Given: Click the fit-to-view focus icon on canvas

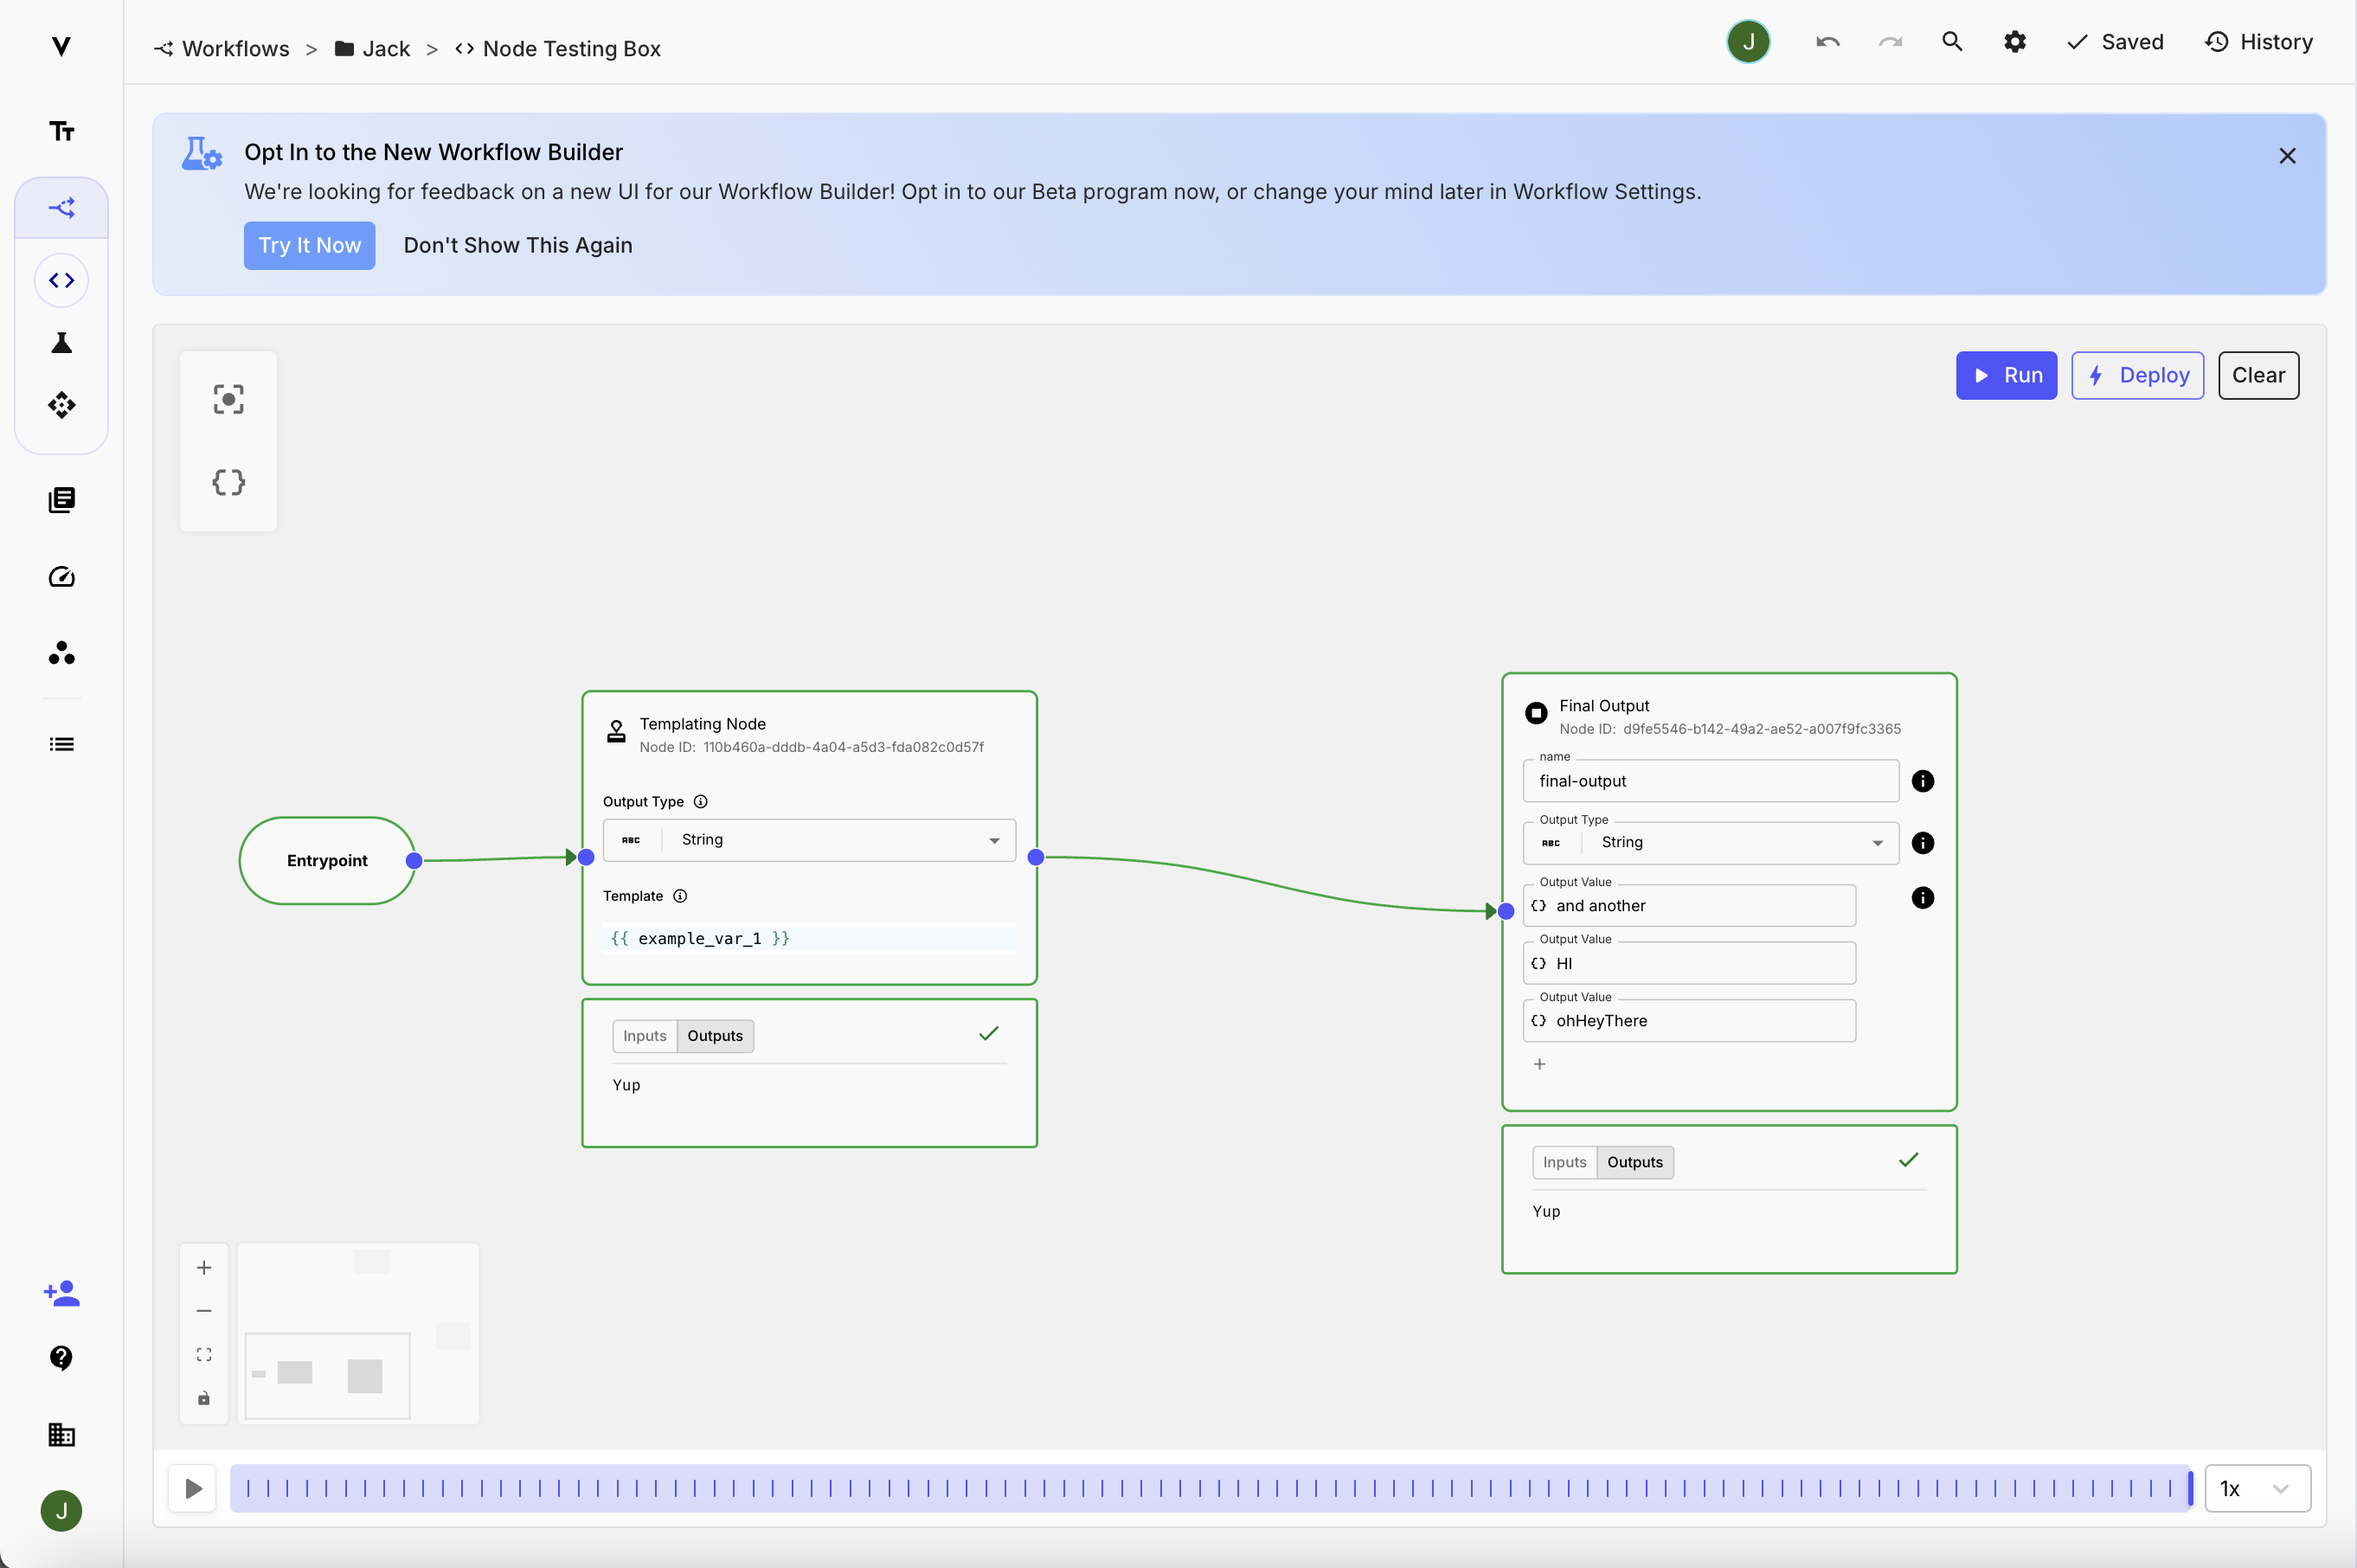Looking at the screenshot, I should coord(228,399).
